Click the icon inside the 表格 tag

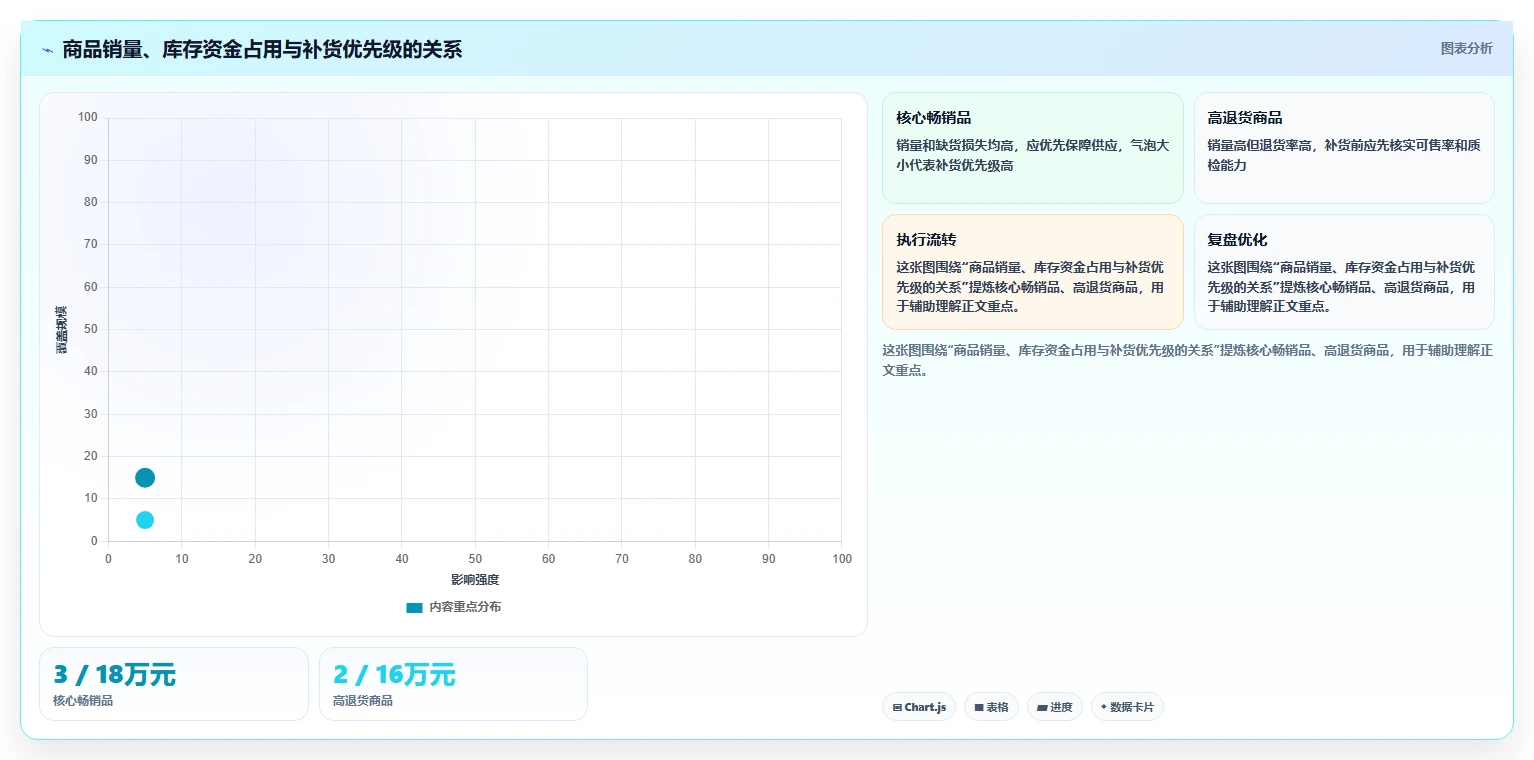pos(979,708)
